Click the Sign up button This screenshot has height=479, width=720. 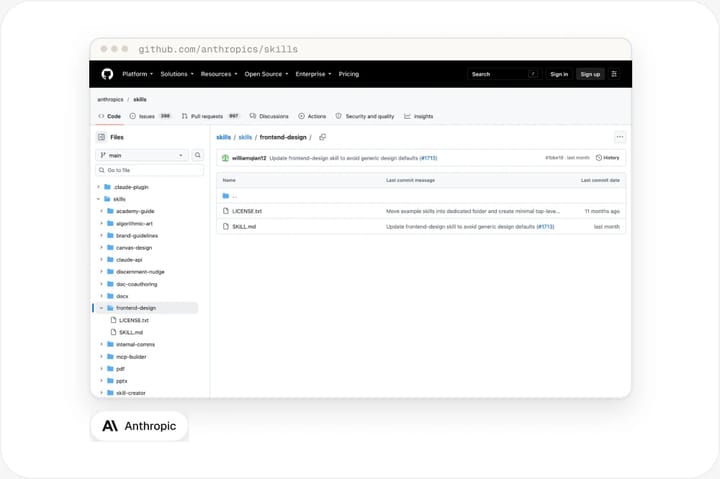tap(590, 74)
